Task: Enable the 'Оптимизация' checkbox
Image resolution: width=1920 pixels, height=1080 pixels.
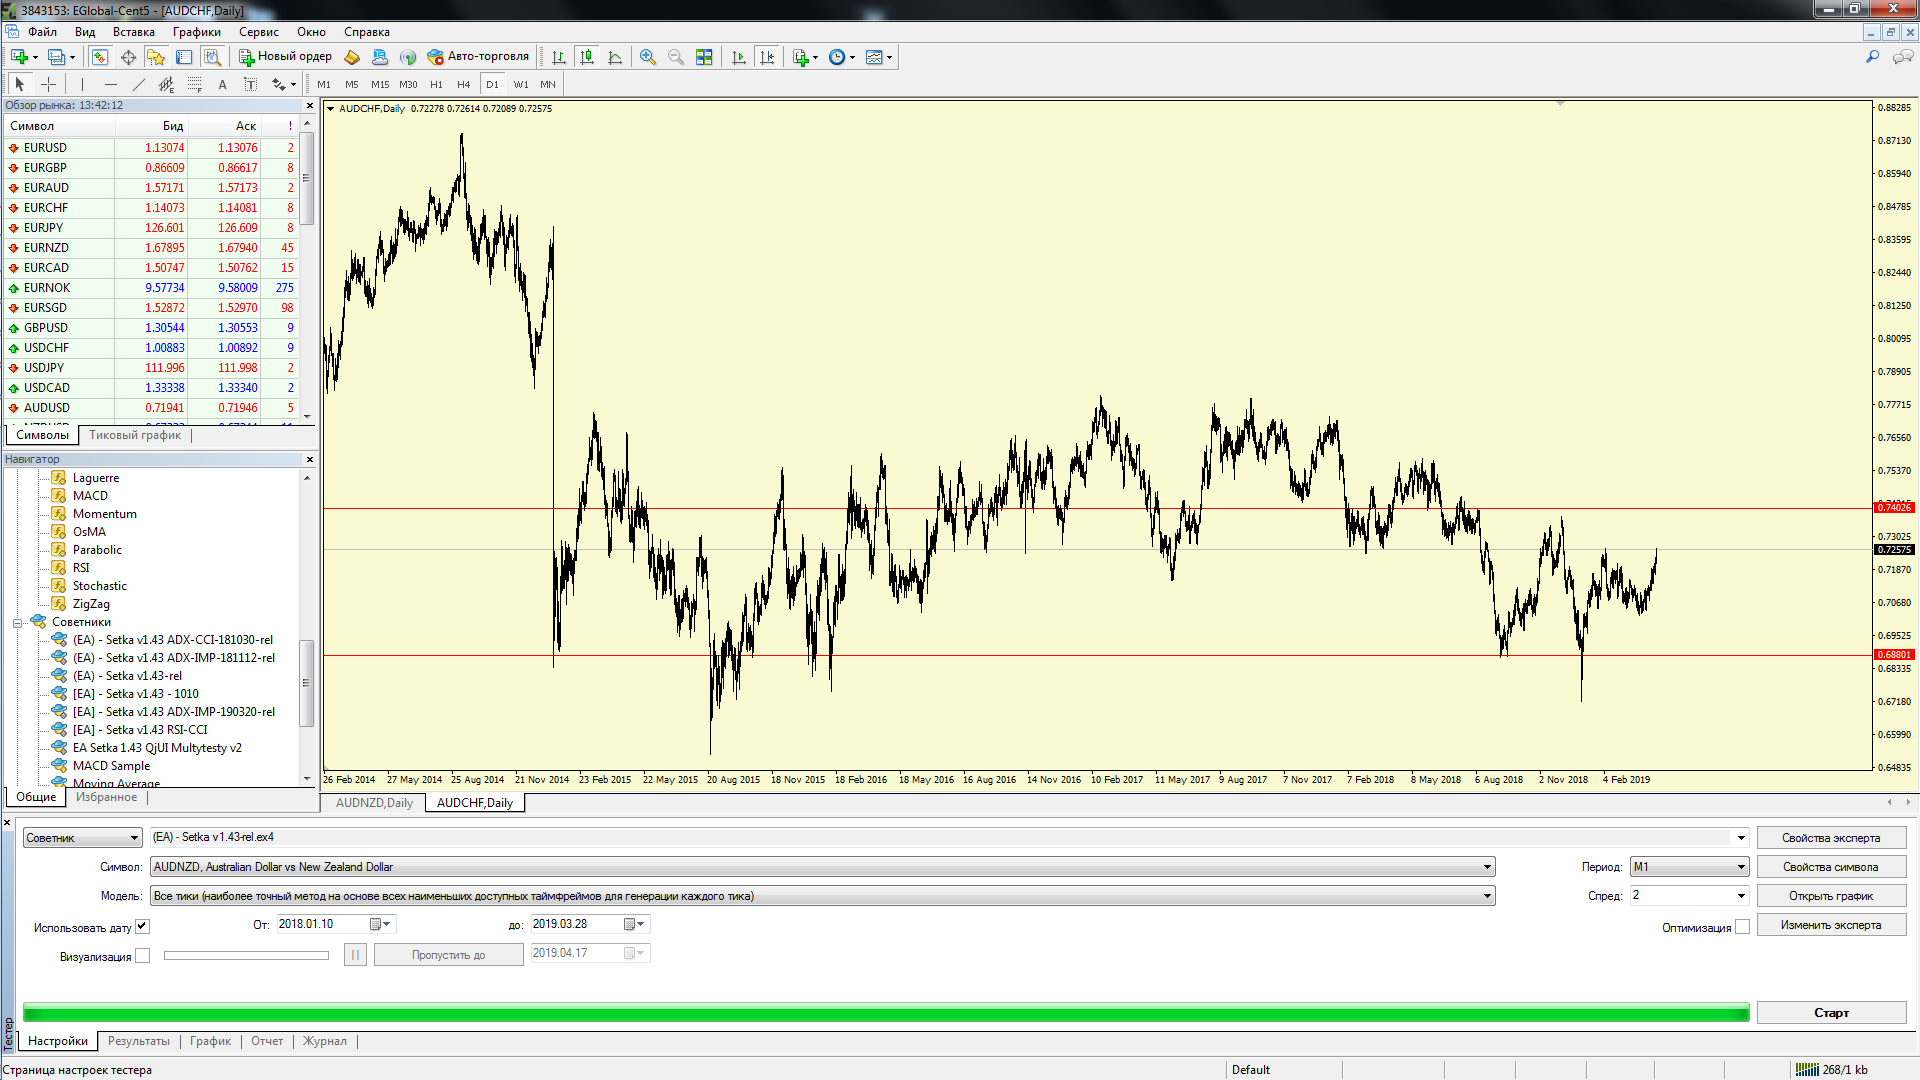Action: (1742, 927)
